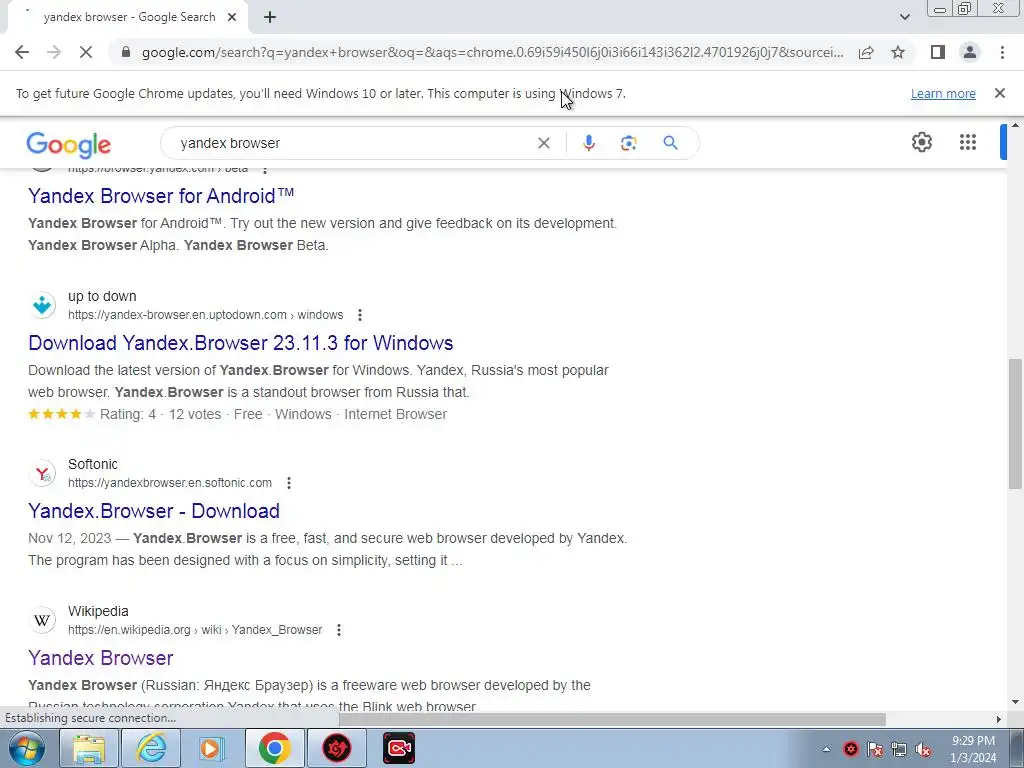Open the Windows Start menu
Image resolution: width=1024 pixels, height=768 pixels.
pyautogui.click(x=25, y=748)
